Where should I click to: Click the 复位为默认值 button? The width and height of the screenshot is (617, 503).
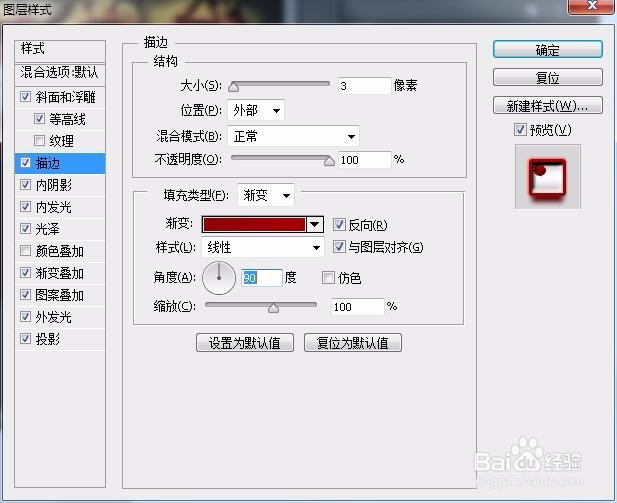(353, 342)
